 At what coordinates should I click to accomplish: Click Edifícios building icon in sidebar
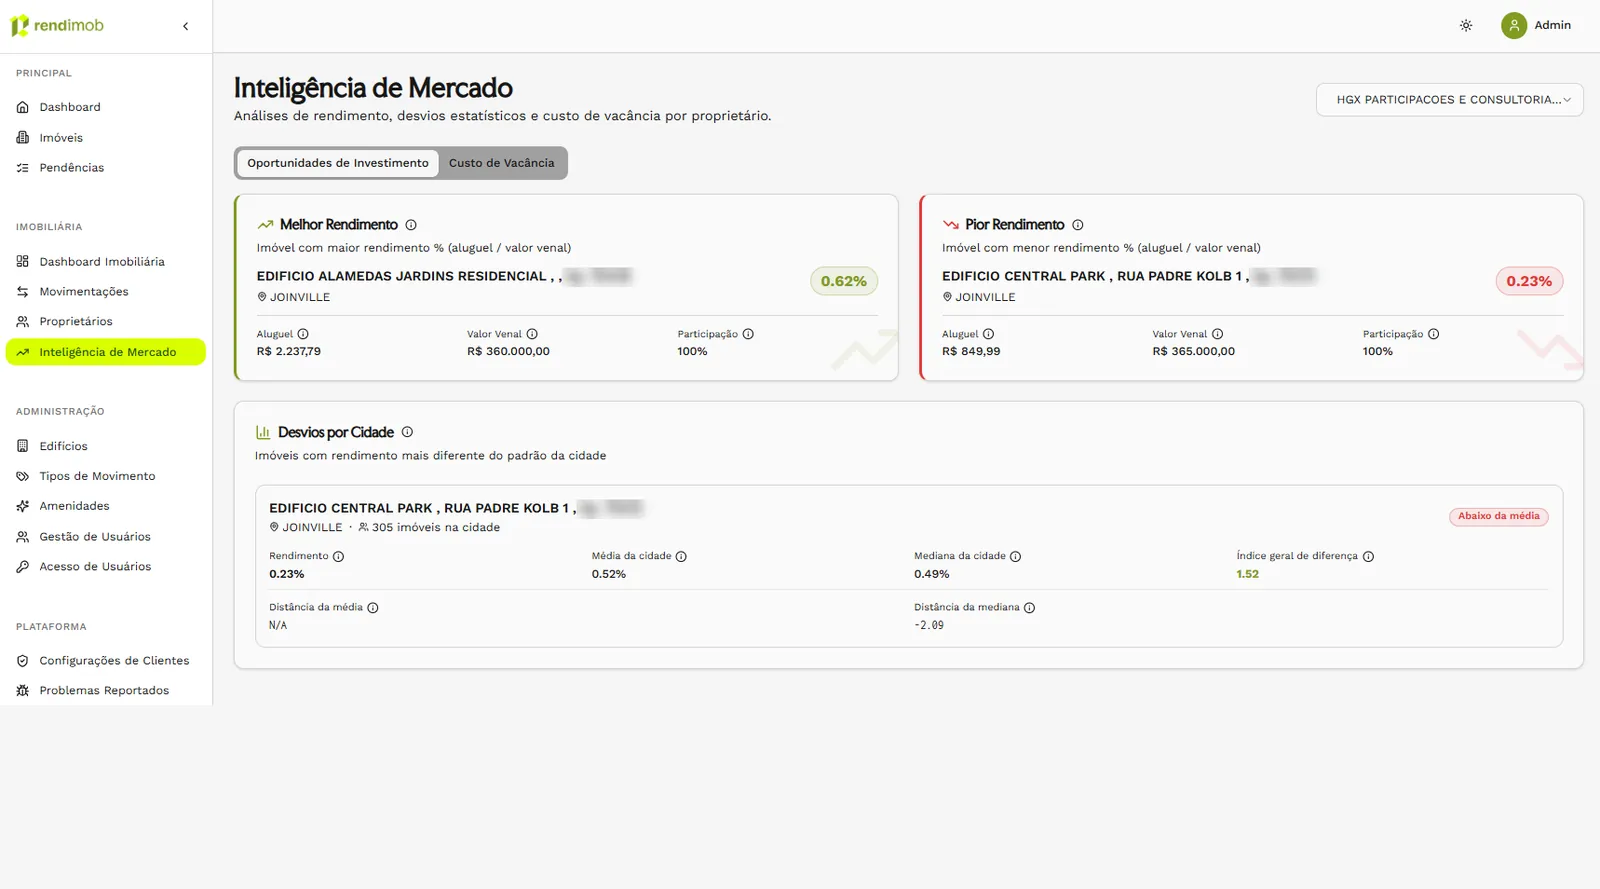click(22, 446)
